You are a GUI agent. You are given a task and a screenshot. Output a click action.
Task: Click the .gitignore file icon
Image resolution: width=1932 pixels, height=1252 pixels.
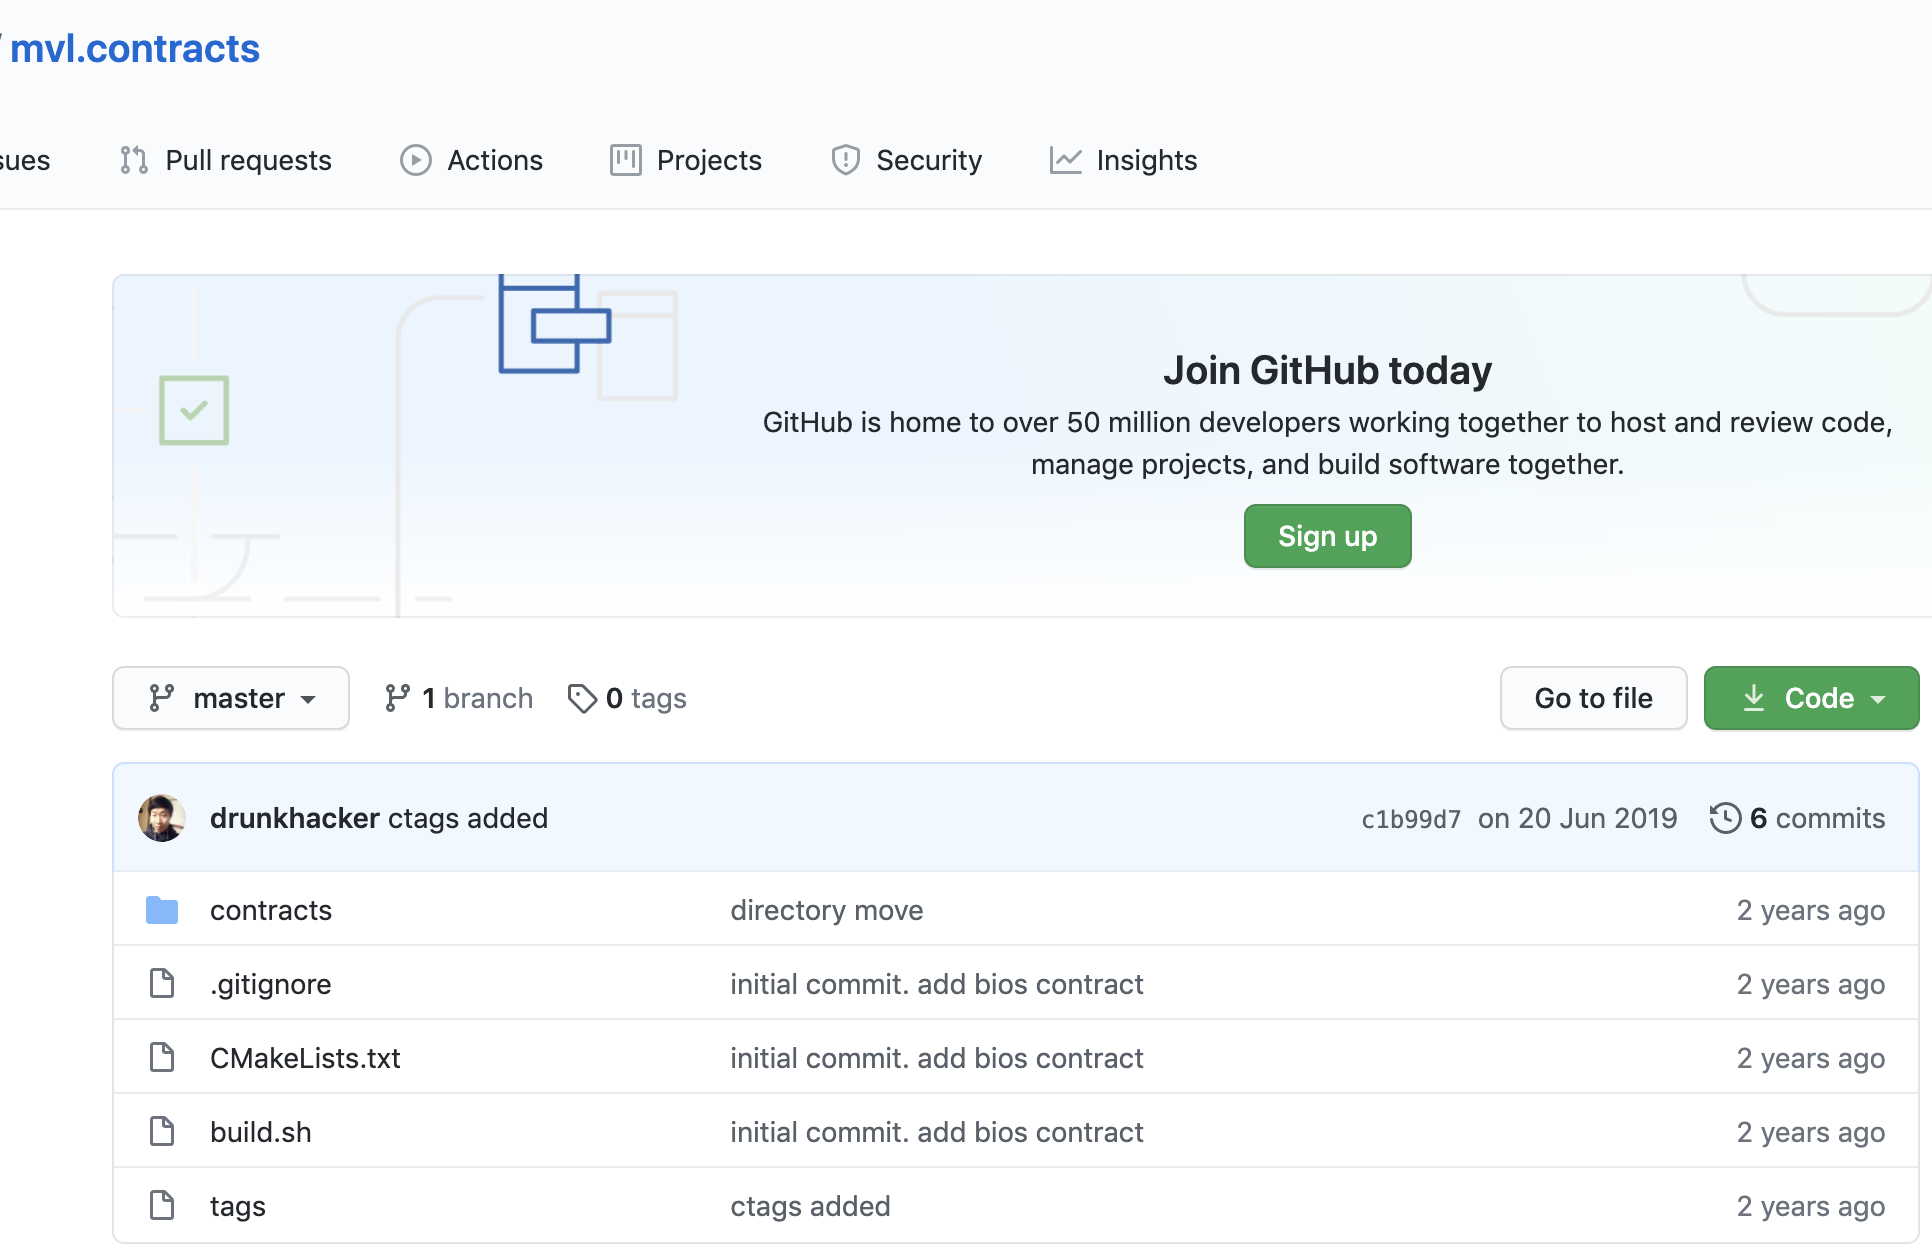click(162, 984)
